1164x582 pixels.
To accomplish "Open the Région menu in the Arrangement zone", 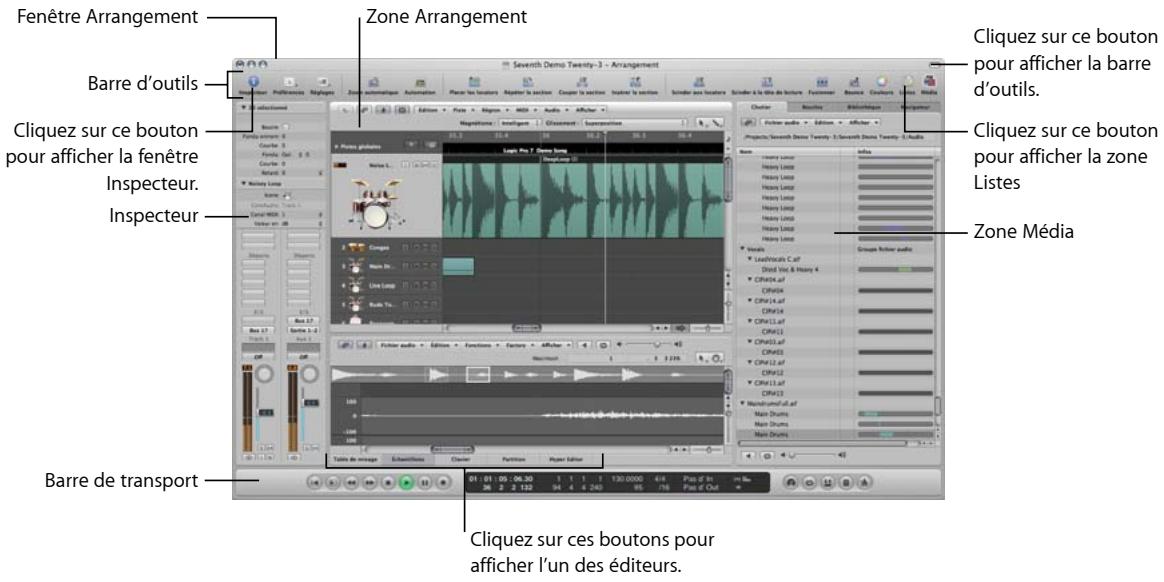I will pos(493,109).
